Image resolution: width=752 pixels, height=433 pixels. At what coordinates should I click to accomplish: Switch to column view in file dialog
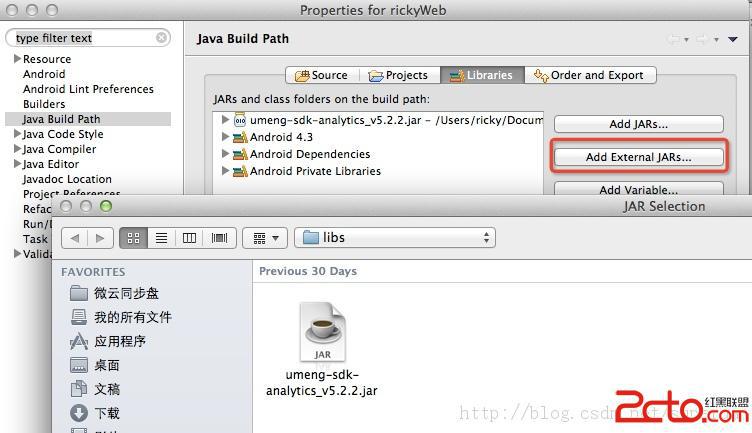[x=189, y=238]
